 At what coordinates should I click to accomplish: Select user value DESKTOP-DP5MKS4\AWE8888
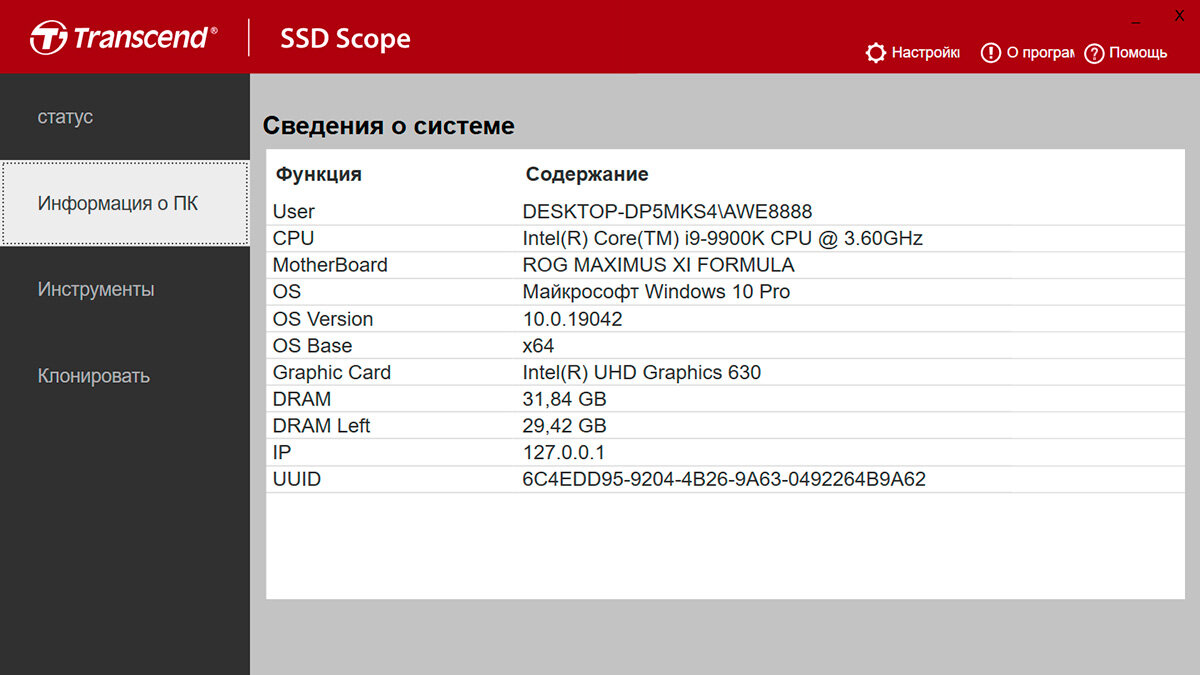(667, 211)
